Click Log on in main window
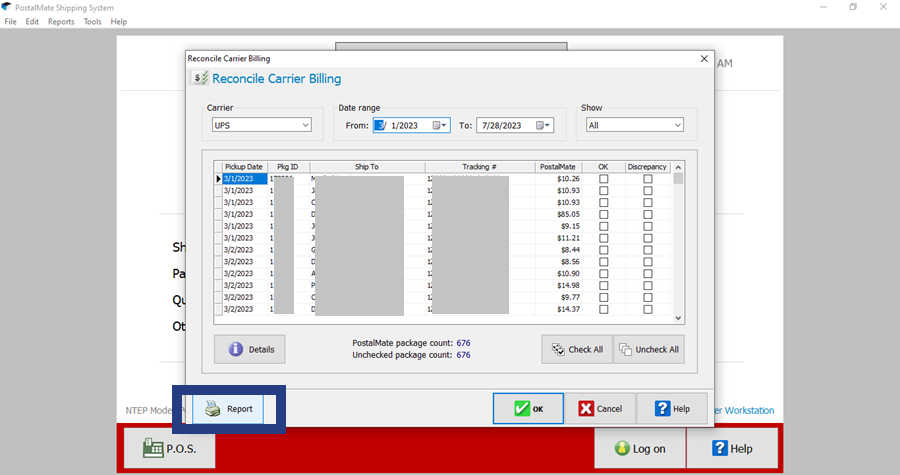 click(640, 449)
